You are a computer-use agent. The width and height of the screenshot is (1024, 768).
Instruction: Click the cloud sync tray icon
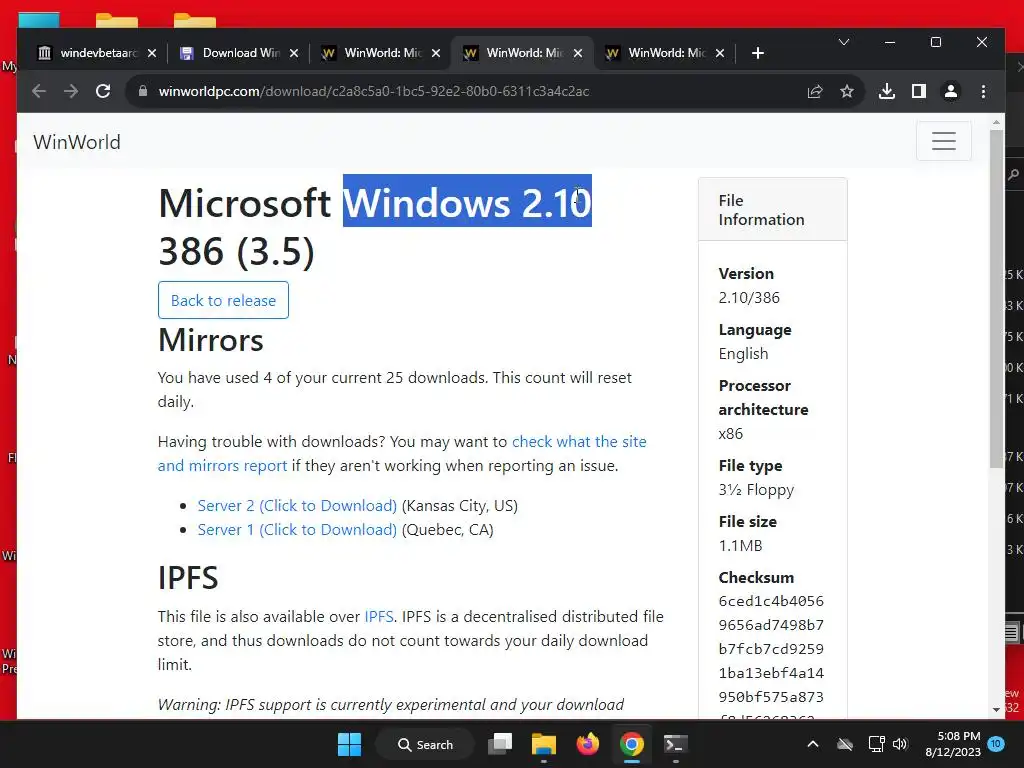845,744
